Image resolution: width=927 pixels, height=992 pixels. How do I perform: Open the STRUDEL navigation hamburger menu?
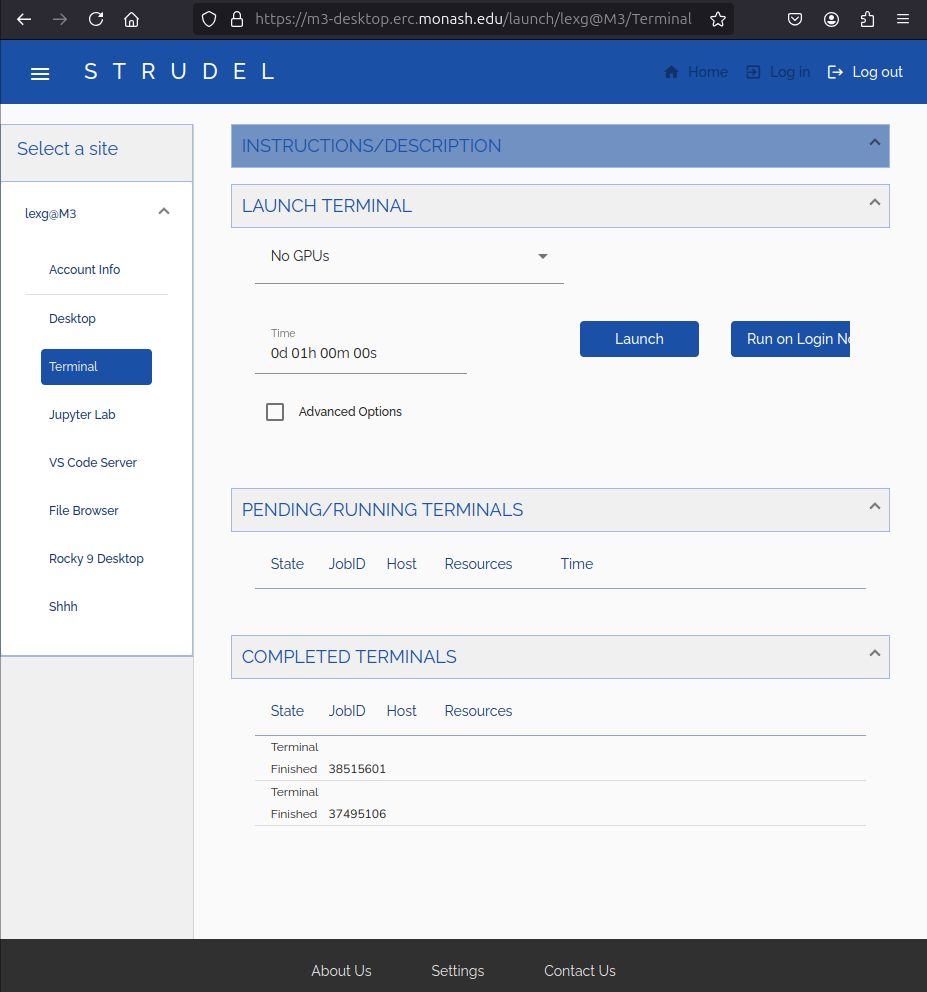(40, 72)
